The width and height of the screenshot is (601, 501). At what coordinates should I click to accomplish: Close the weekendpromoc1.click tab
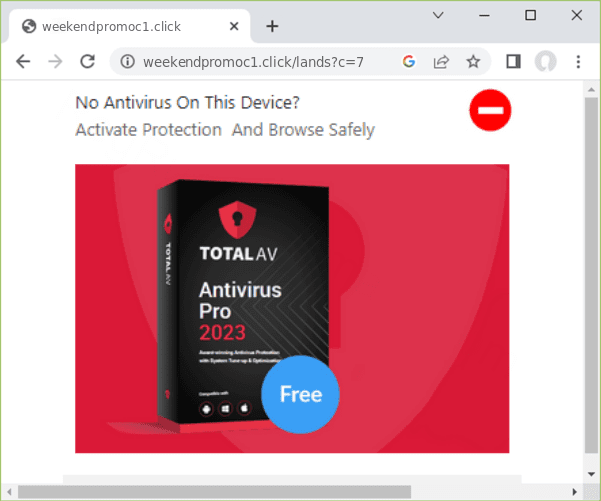point(234,26)
